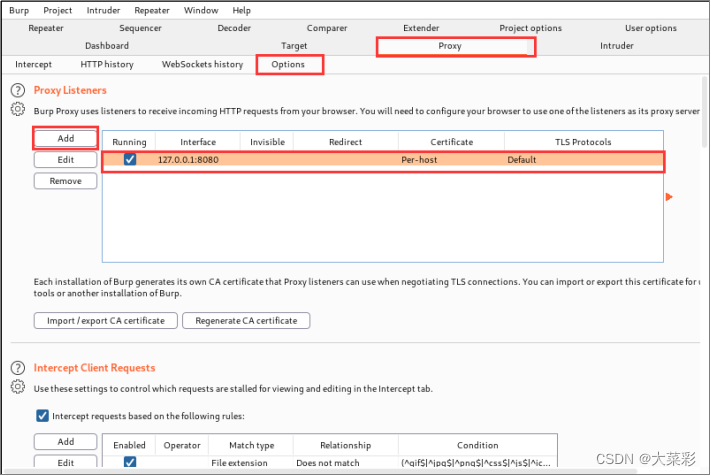Image resolution: width=711 pixels, height=476 pixels.
Task: Open the Project options tab
Action: [531, 28]
